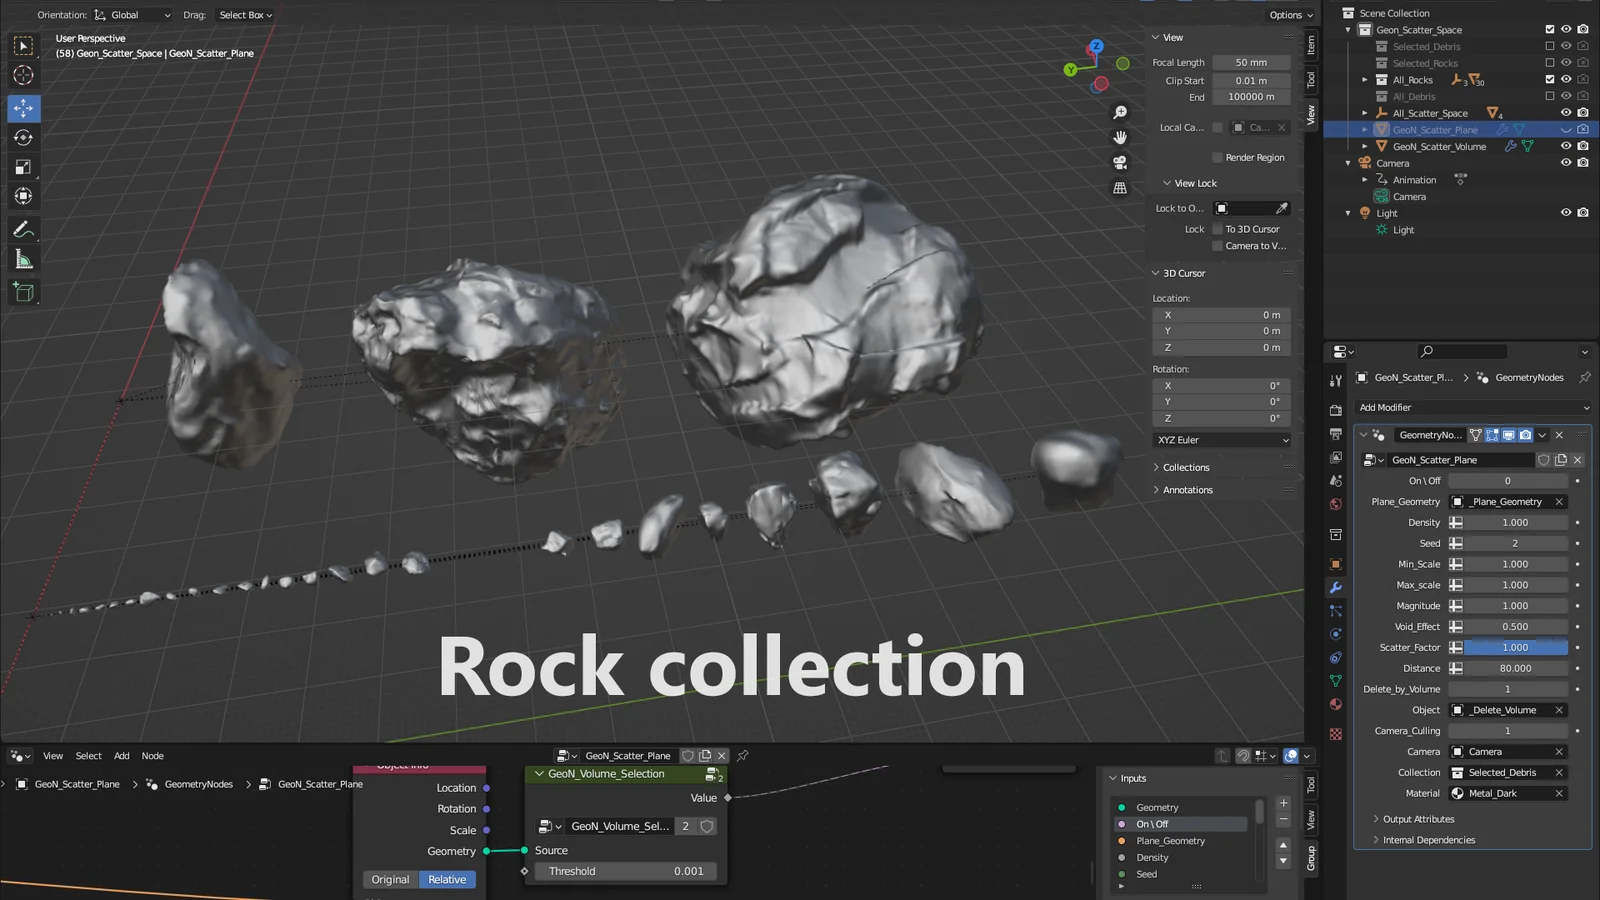Select the Move tool in the viewport toolbar

(x=23, y=108)
